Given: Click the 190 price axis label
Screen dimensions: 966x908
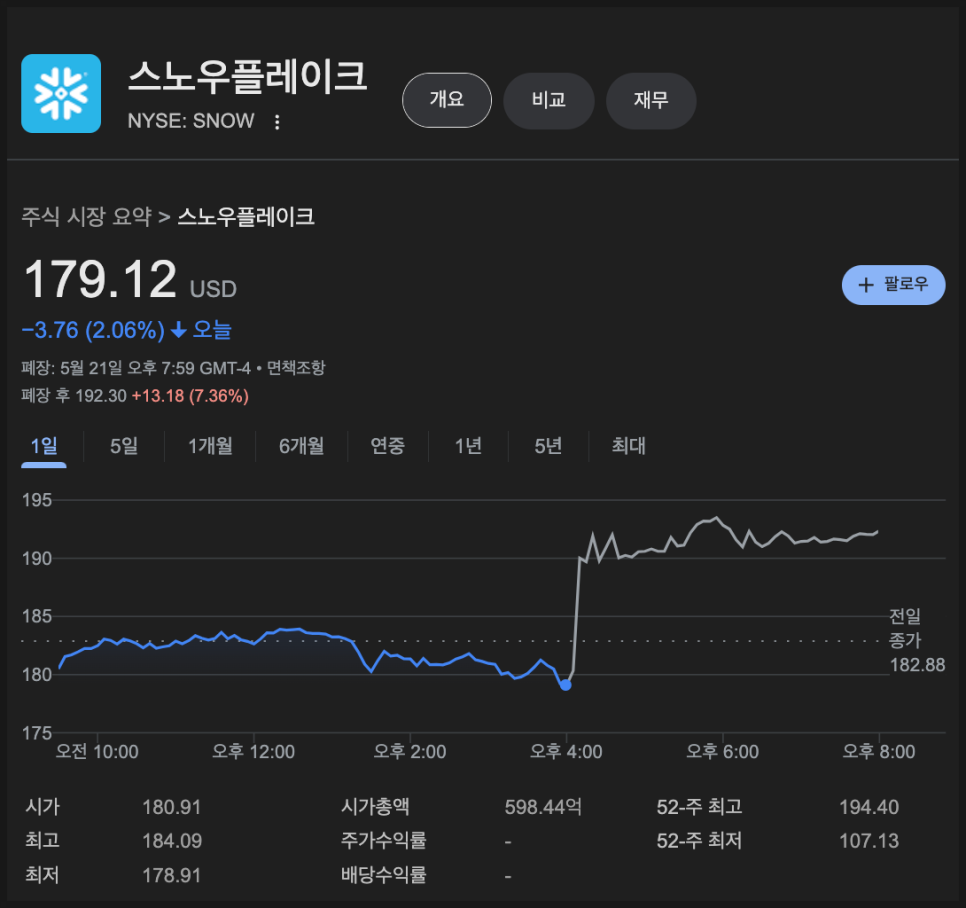Looking at the screenshot, I should (x=37, y=559).
